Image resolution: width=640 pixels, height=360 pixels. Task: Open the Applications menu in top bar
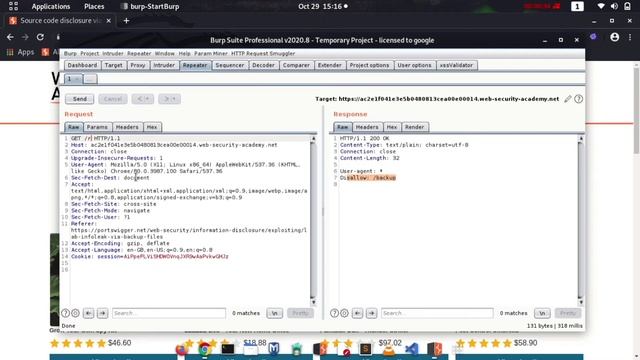[x=51, y=6]
